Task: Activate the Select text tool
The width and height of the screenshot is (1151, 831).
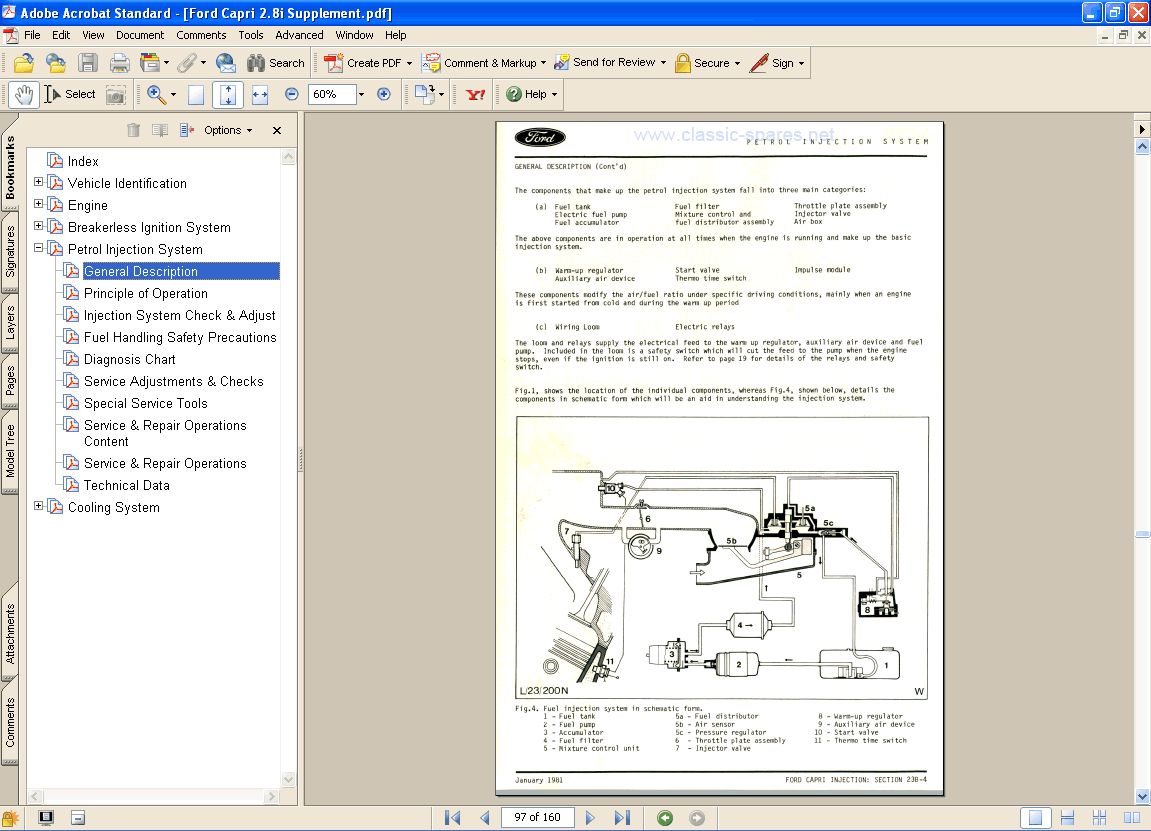Action: pyautogui.click(x=70, y=94)
